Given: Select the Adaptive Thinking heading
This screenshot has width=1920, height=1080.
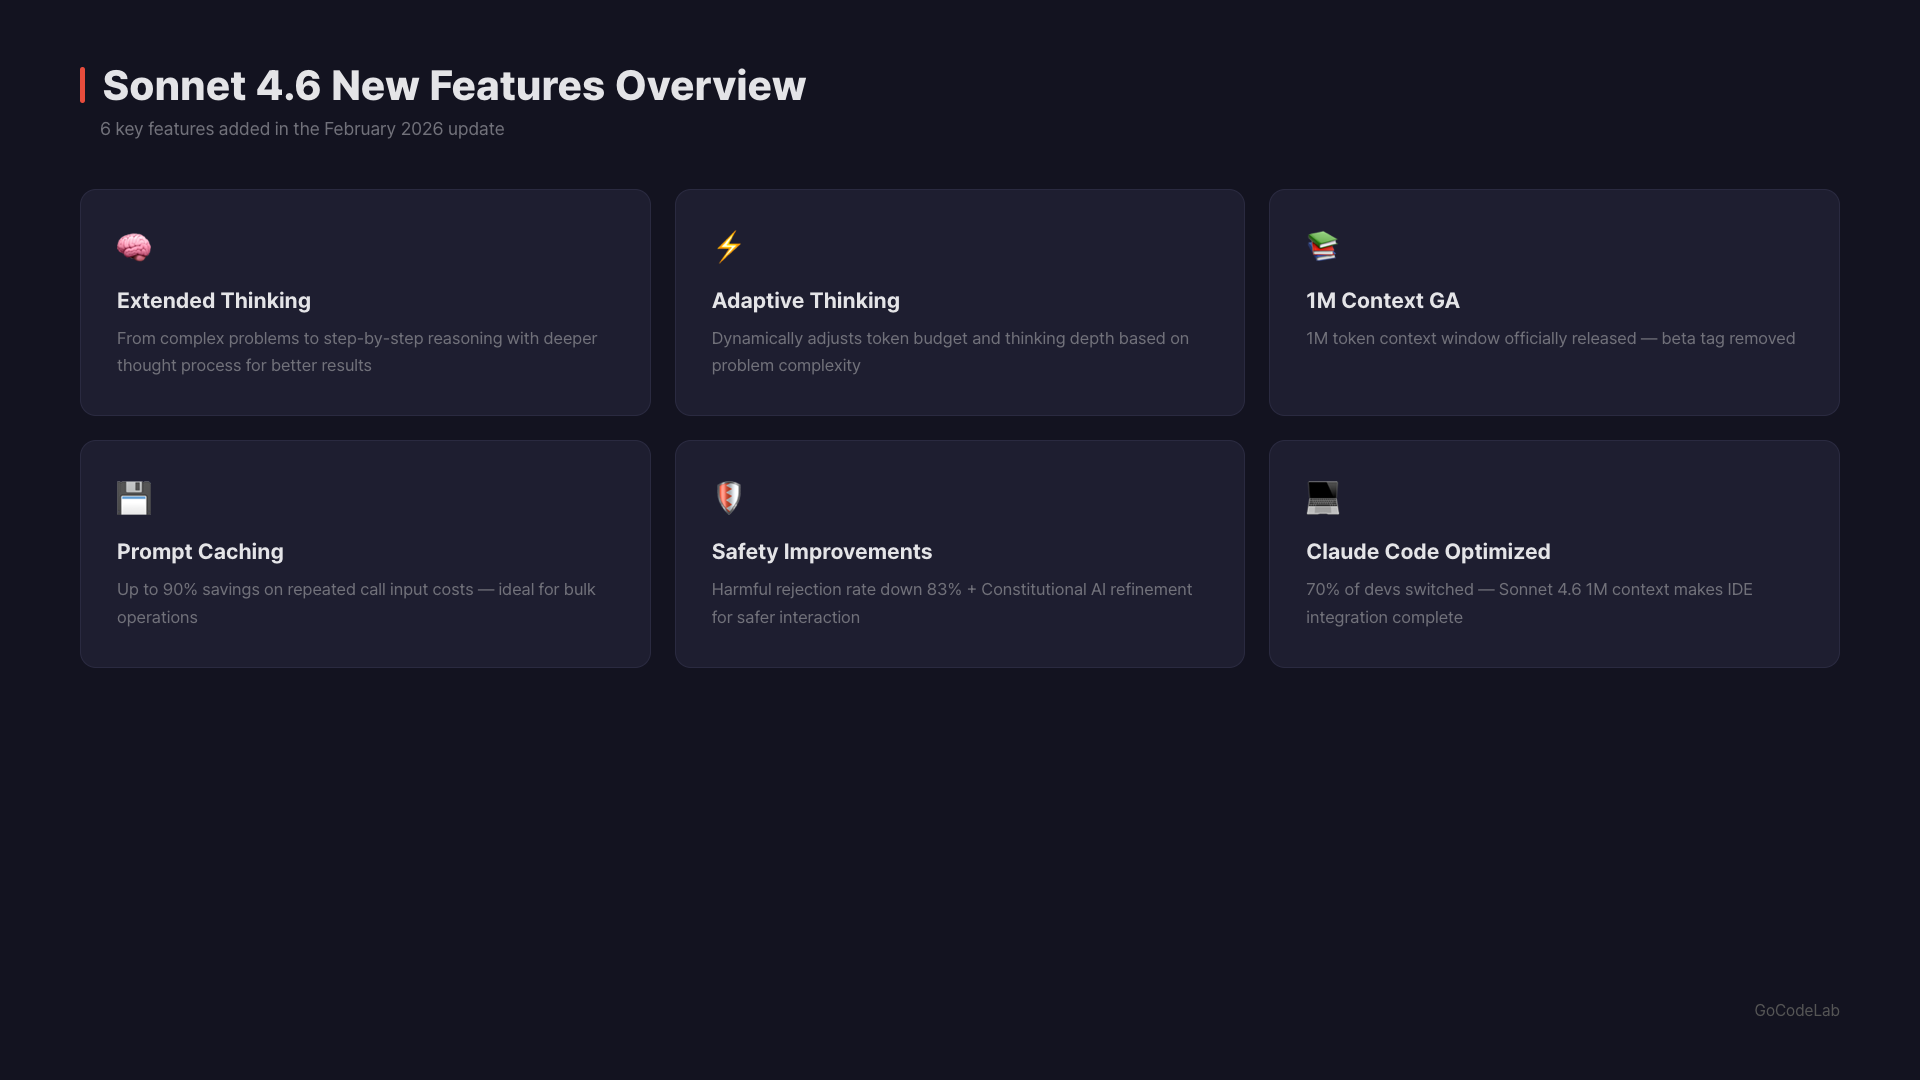Looking at the screenshot, I should point(805,301).
